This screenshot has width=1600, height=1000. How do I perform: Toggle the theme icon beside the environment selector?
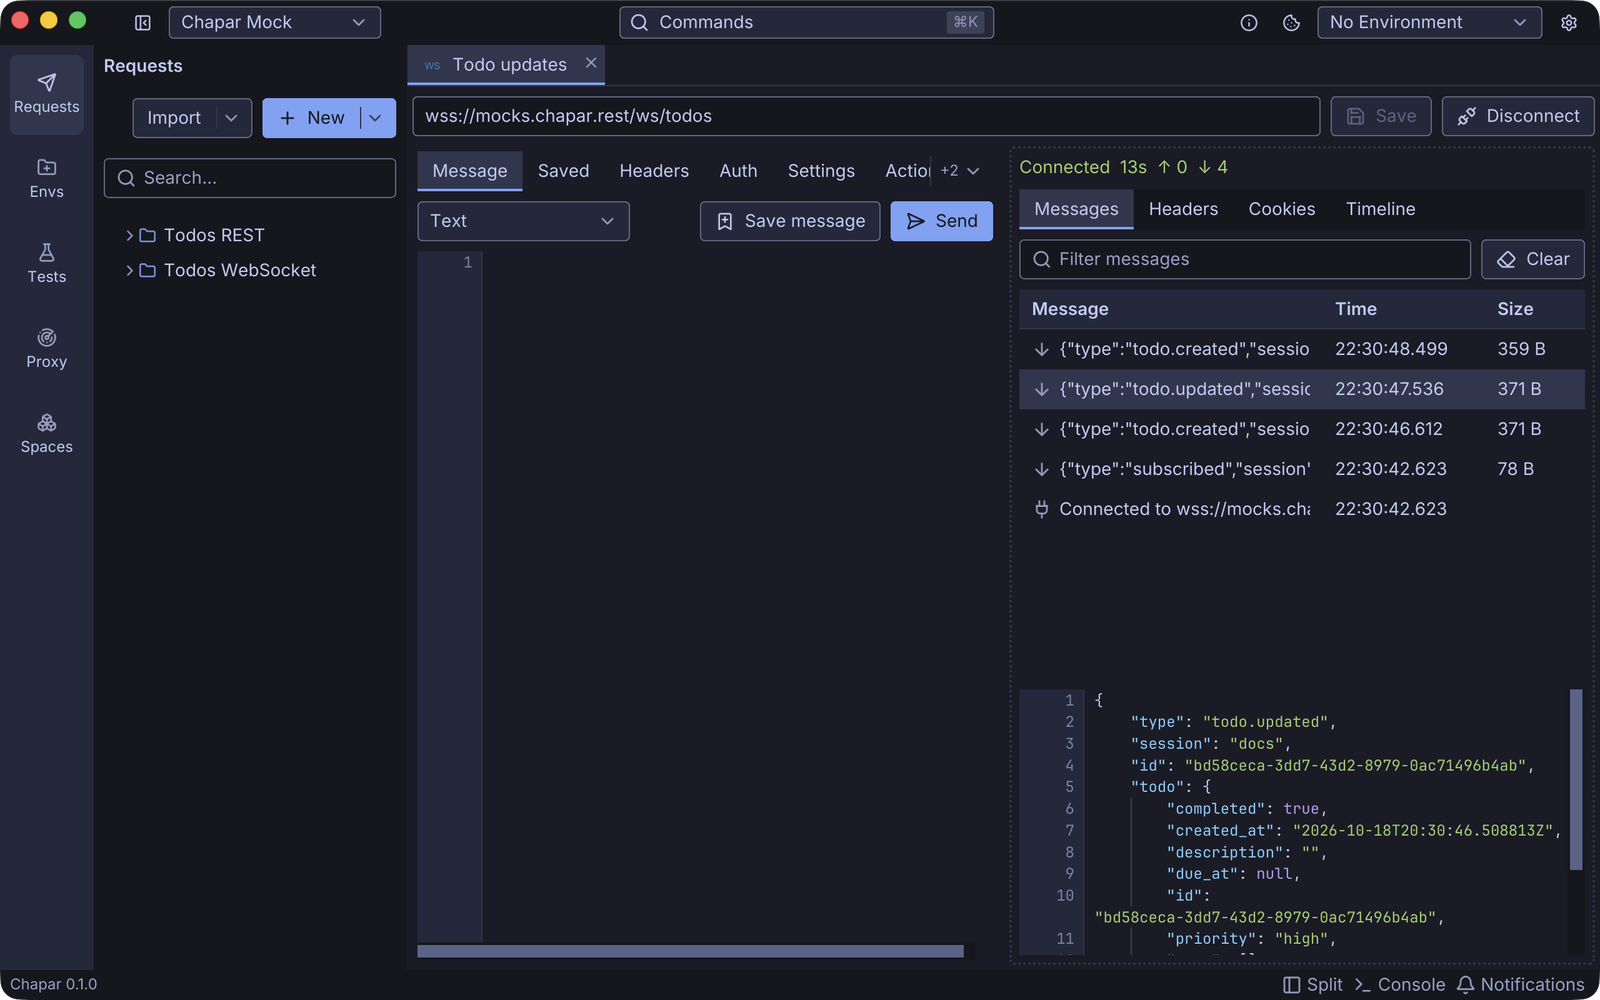point(1291,22)
